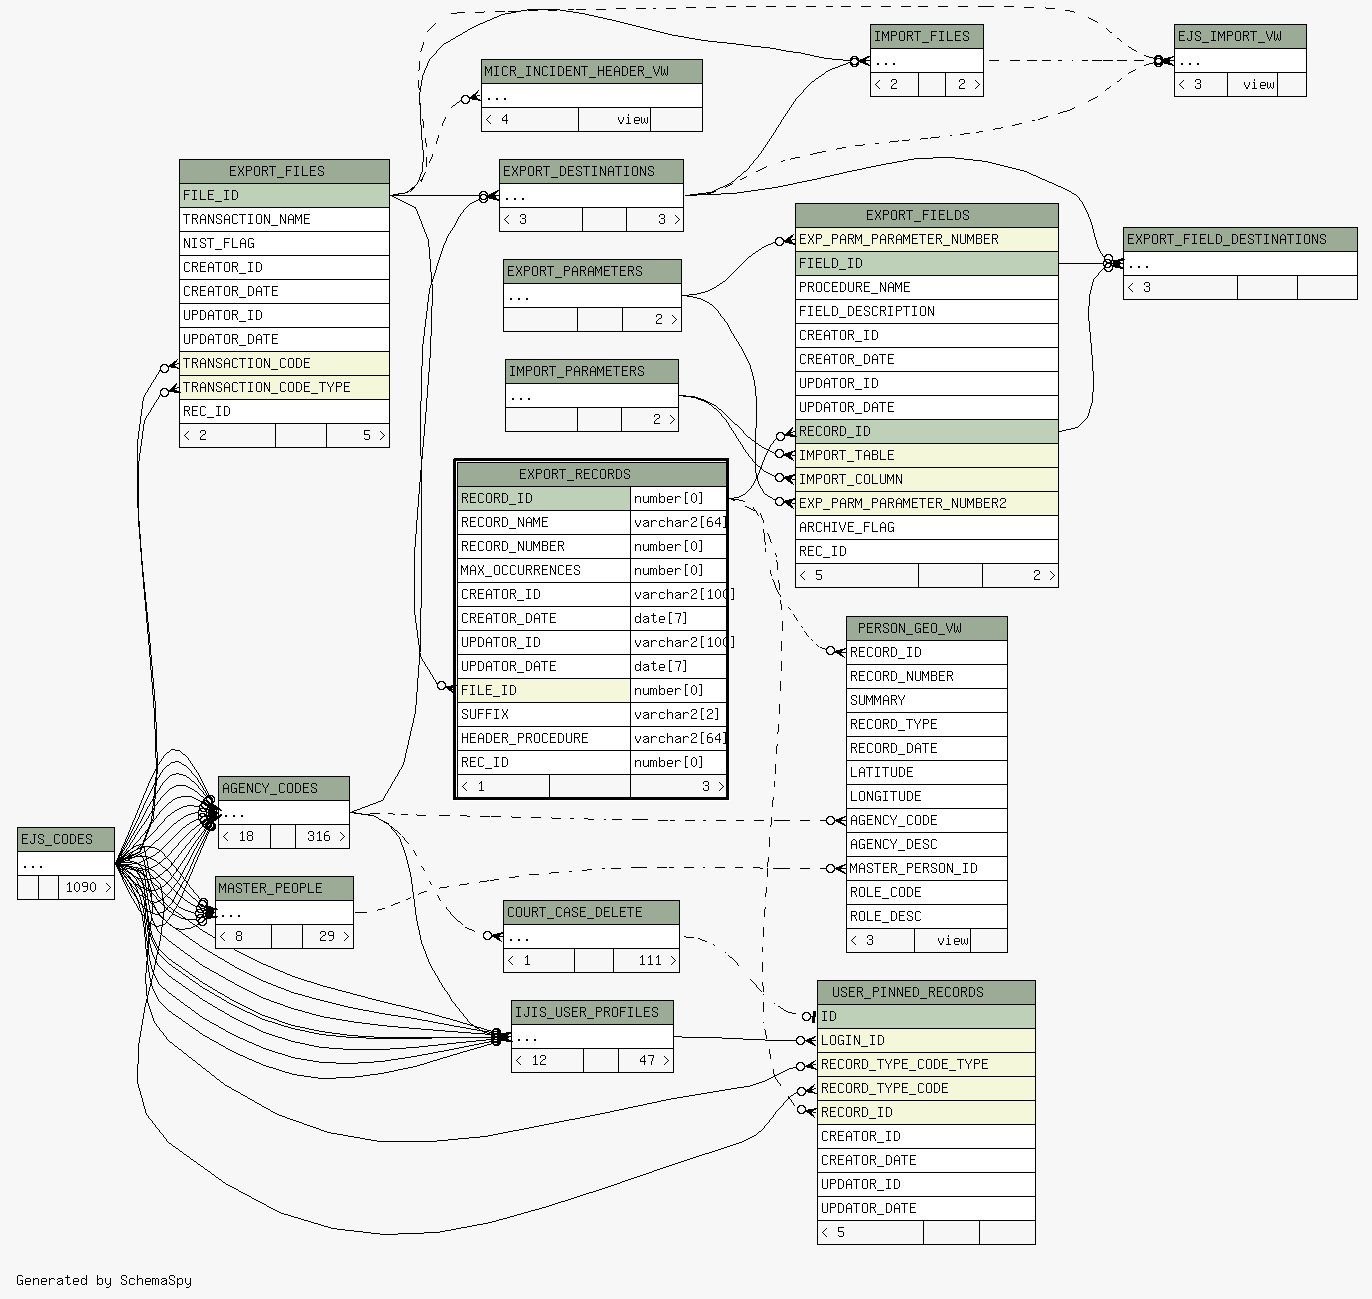Screen dimensions: 1372x1299
Task: Open the EXPORT_PARAMETERS table header
Action: click(592, 272)
